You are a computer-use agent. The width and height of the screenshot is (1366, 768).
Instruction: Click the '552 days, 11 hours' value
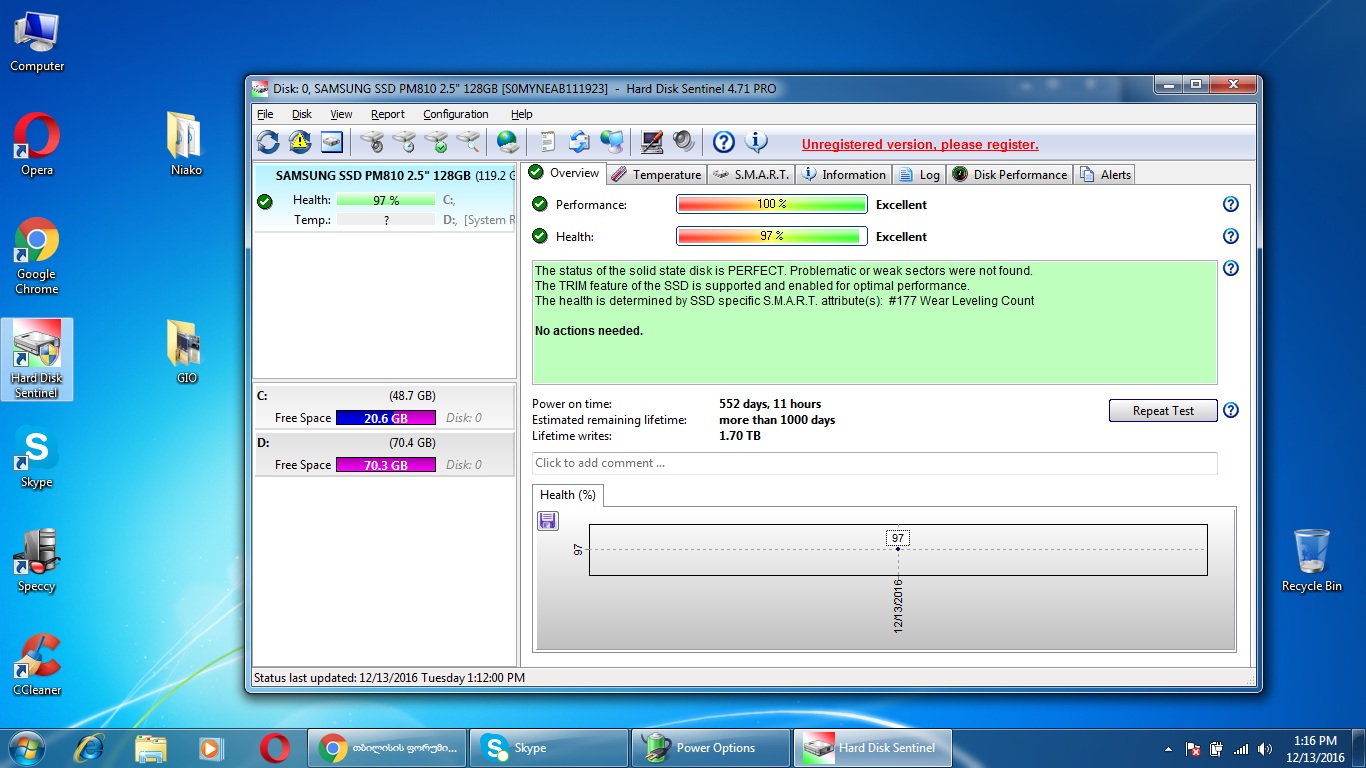[x=770, y=404]
